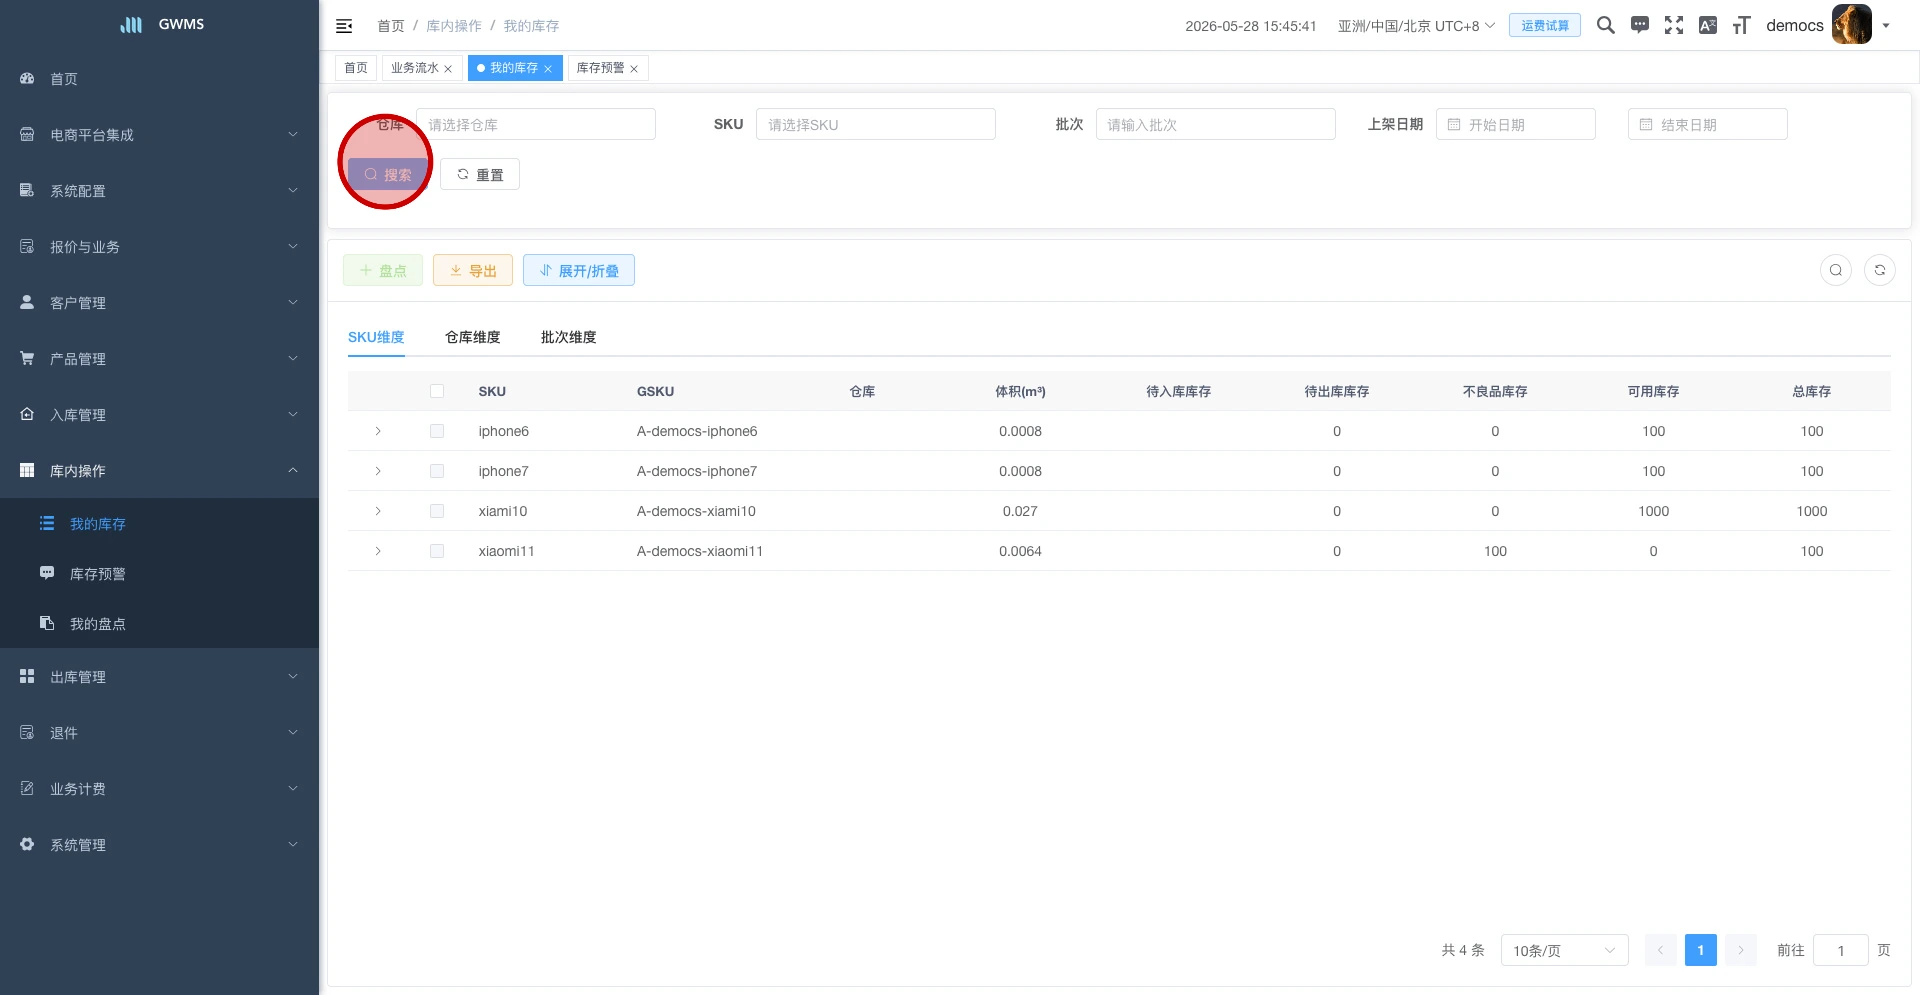This screenshot has height=995, width=1920.
Task: Click the 盘点 button
Action: [383, 270]
